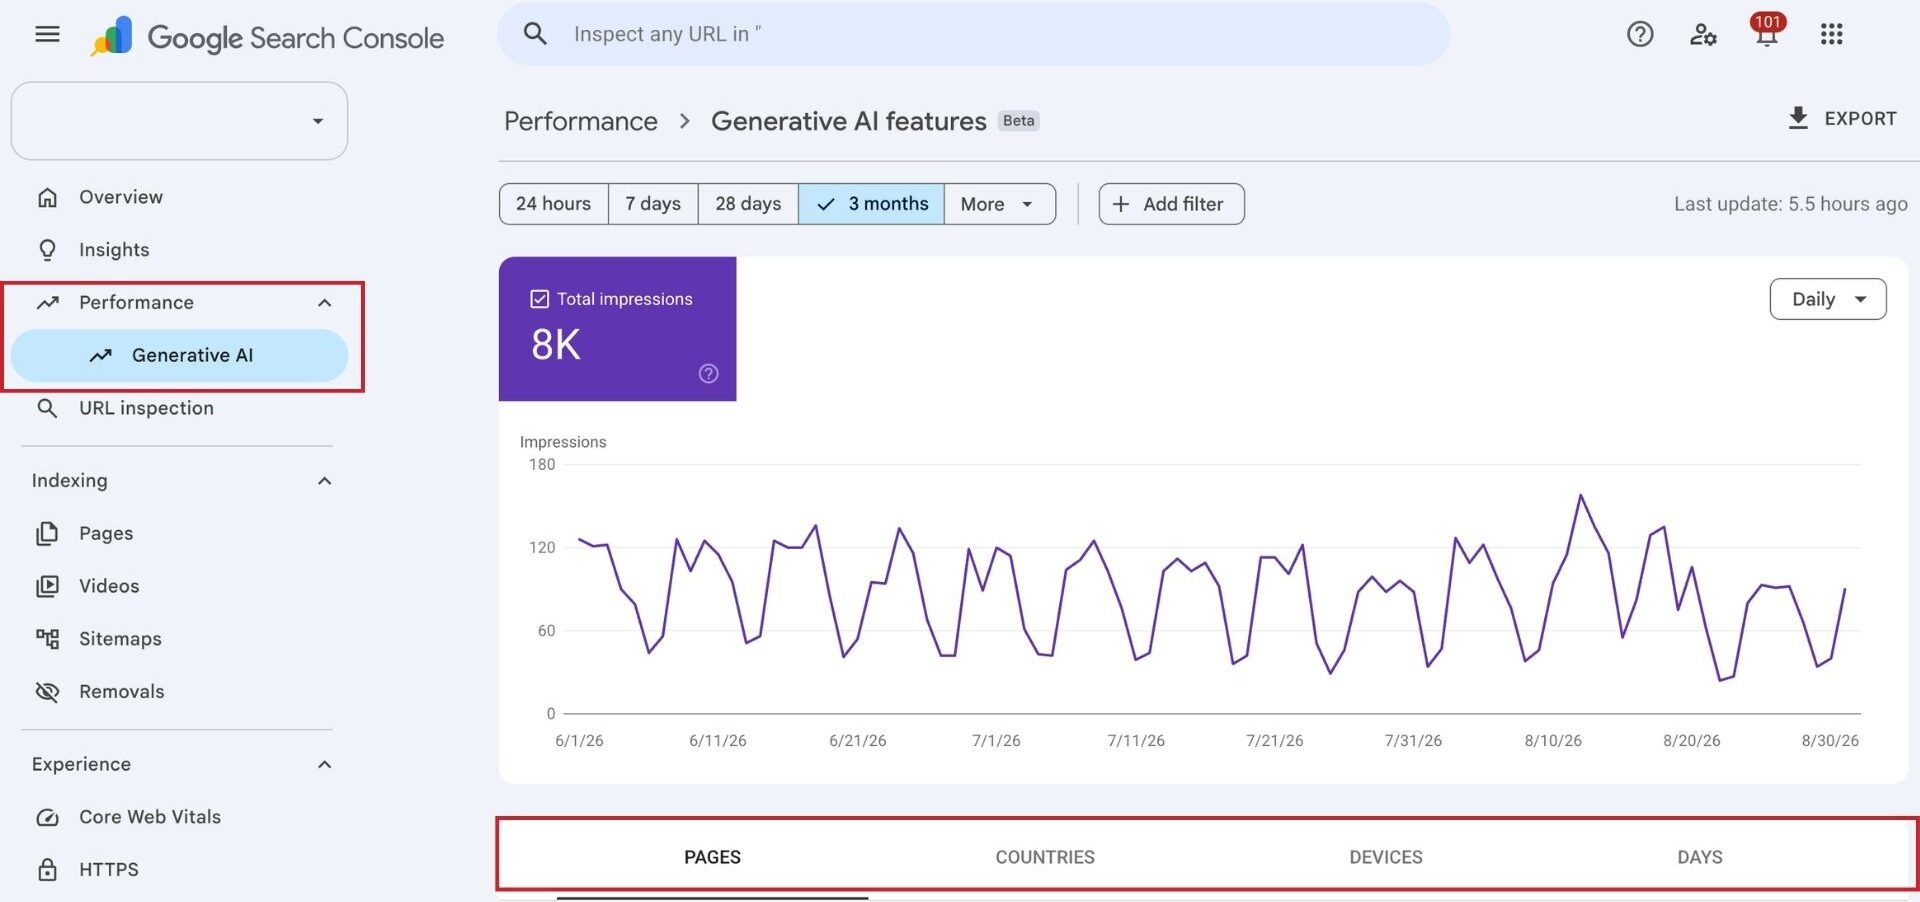
Task: Click the 8/10/26 axis date label
Action: click(1553, 741)
